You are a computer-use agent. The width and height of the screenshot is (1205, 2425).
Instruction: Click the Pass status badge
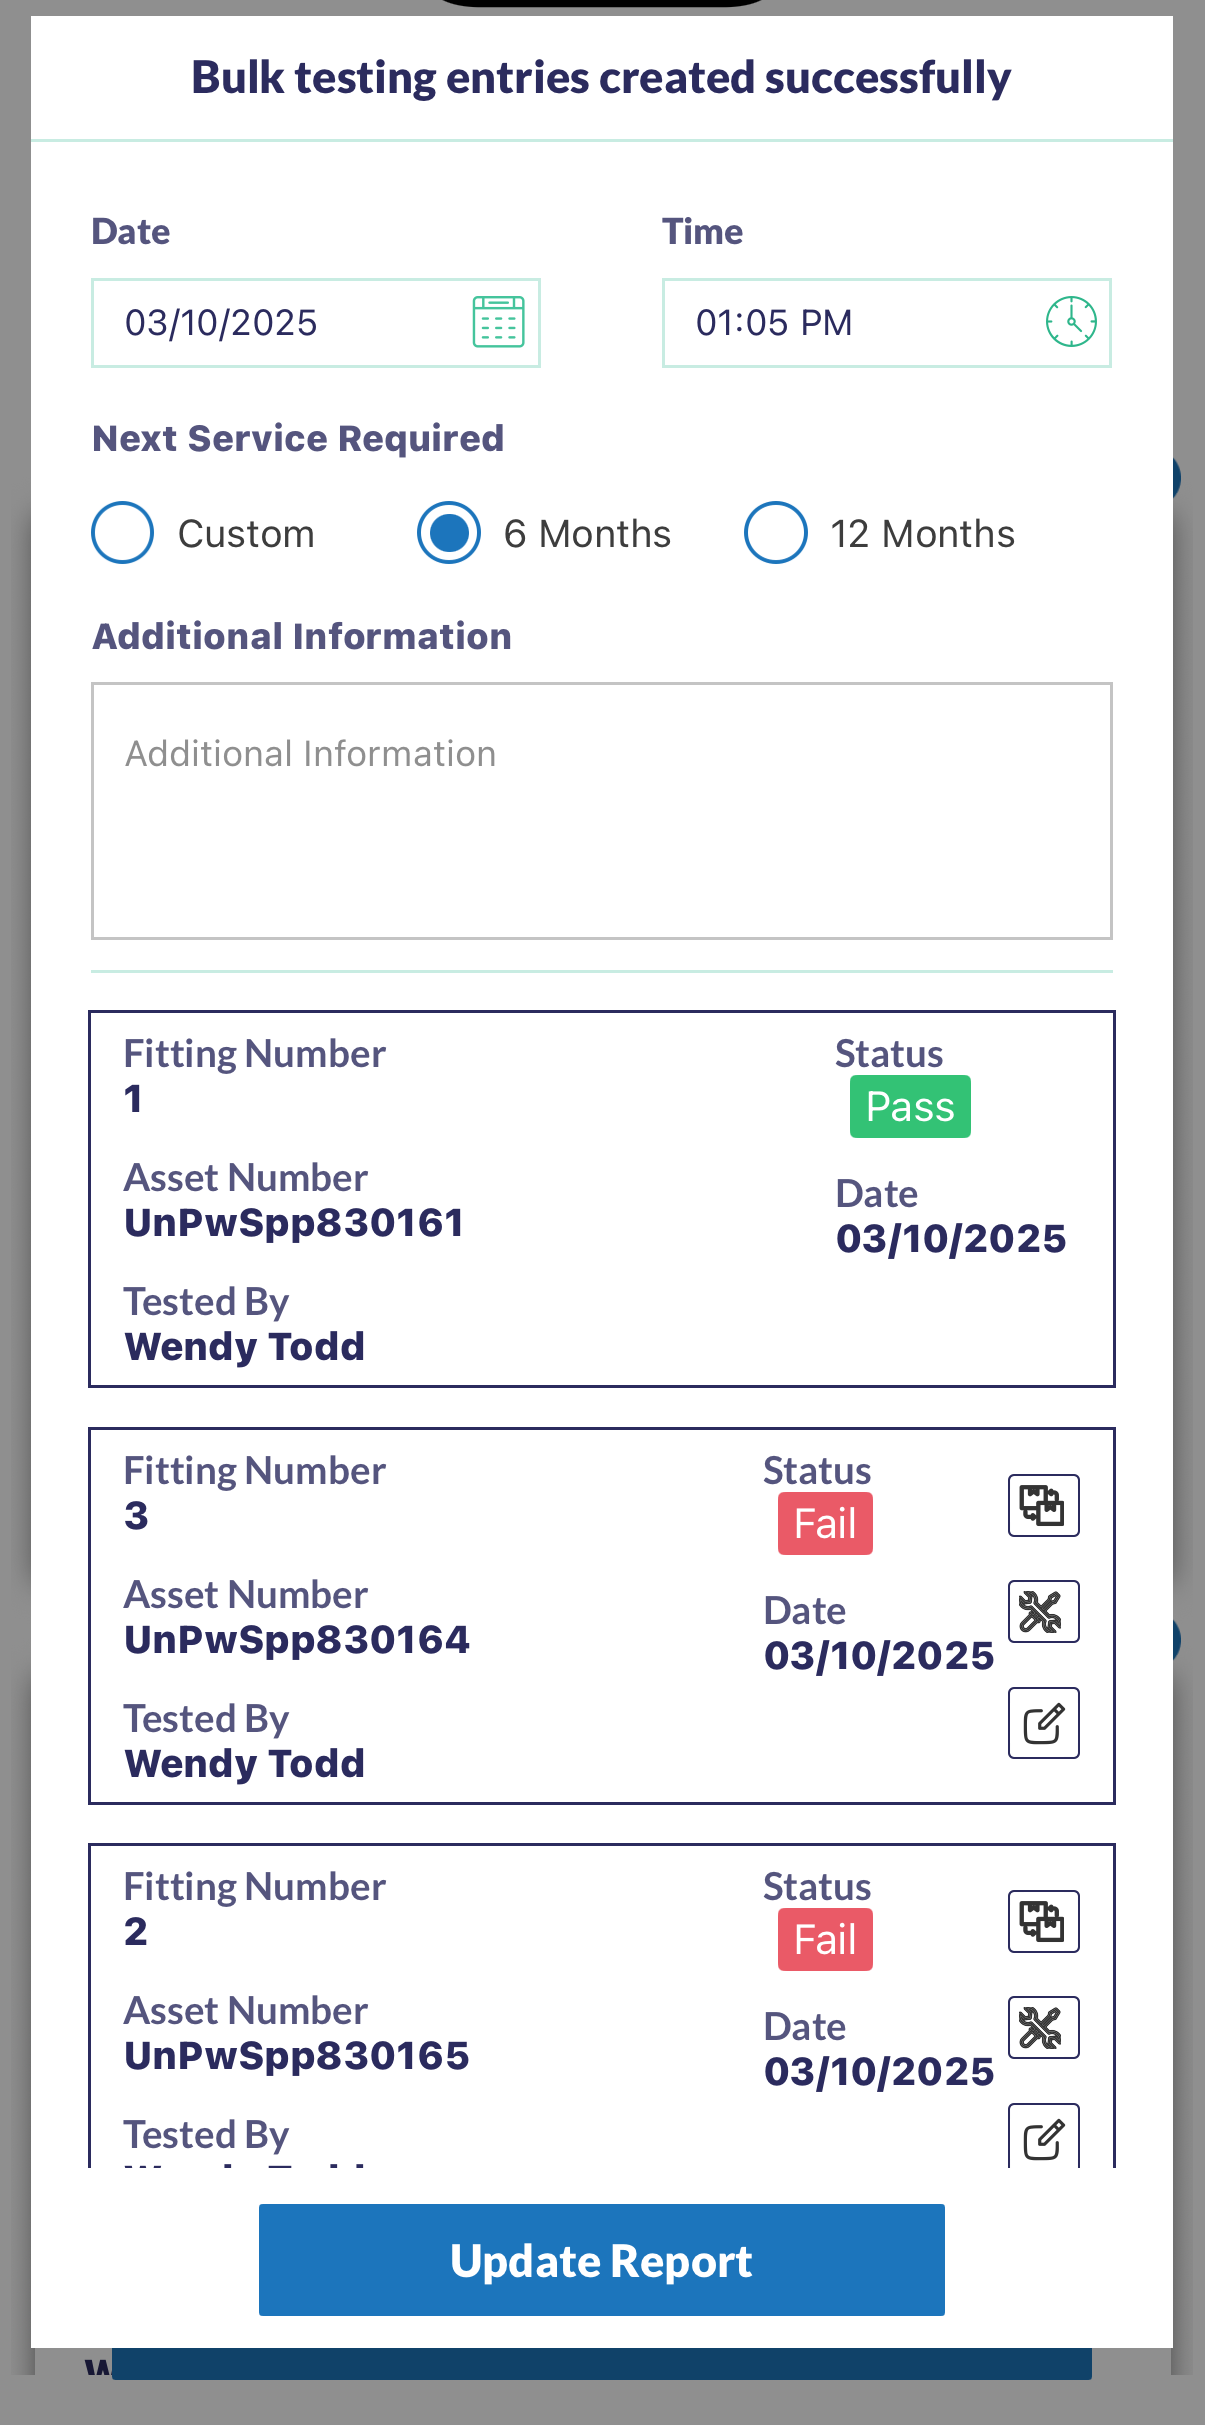(x=910, y=1107)
